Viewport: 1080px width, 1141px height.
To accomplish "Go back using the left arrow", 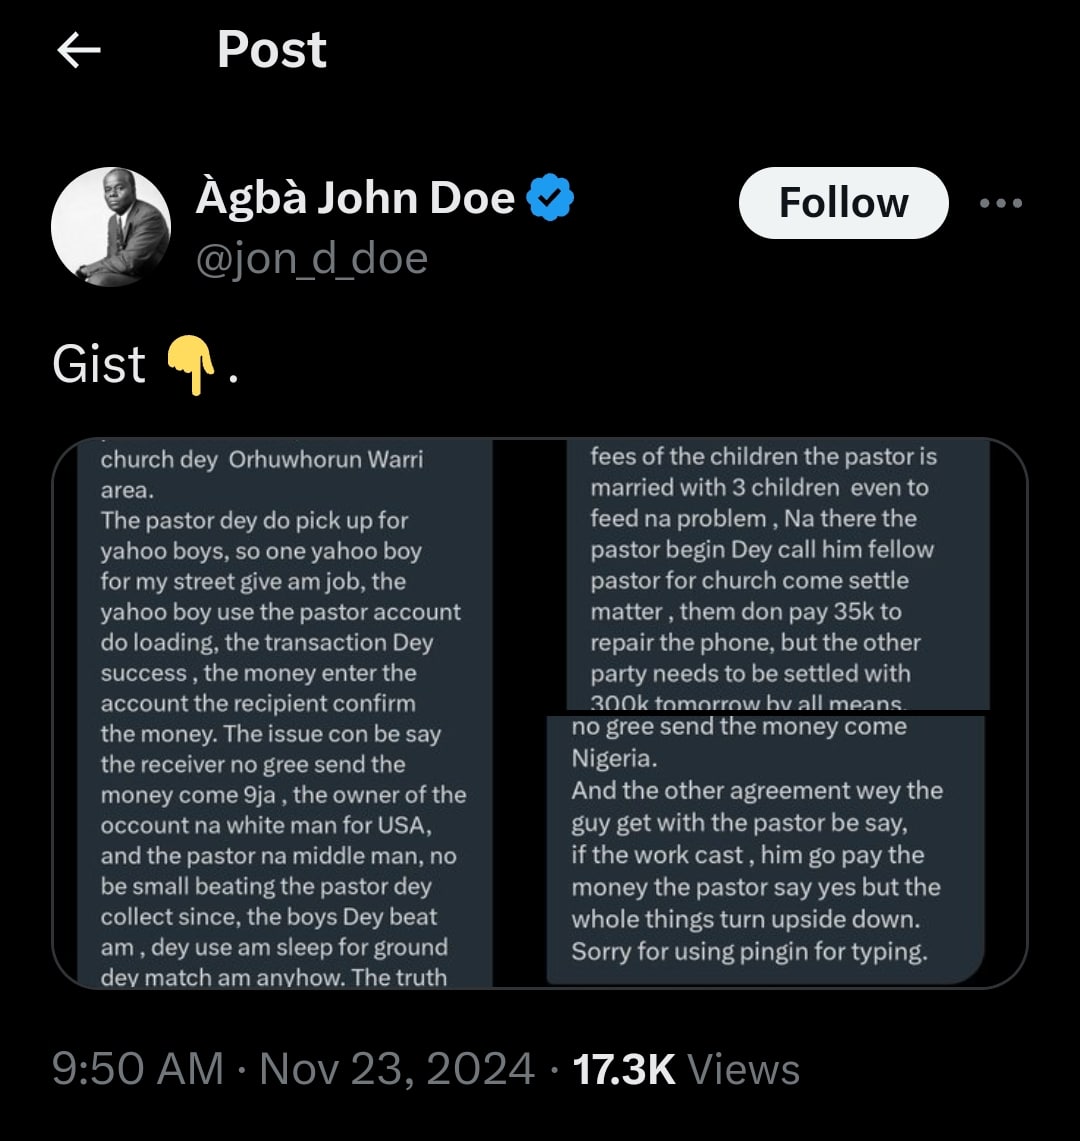I will click(x=79, y=50).
